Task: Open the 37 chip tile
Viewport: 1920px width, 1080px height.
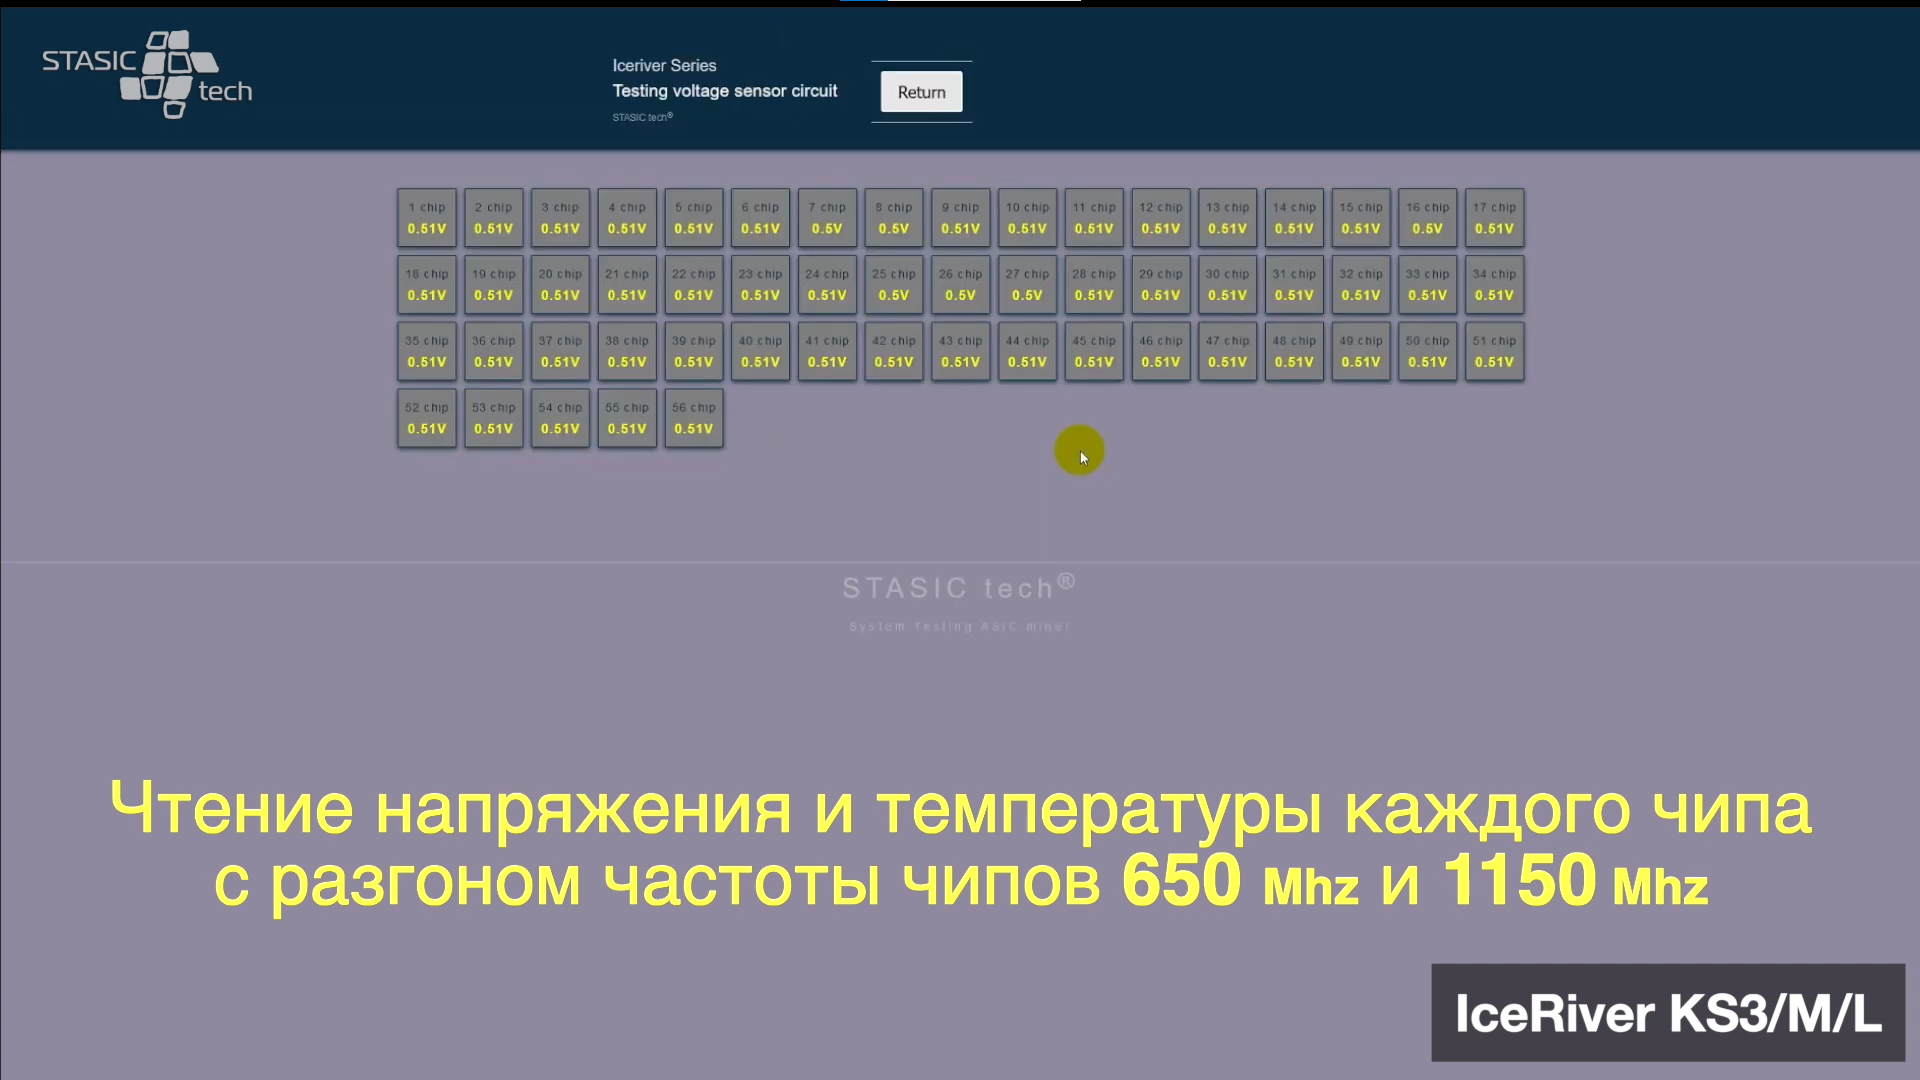Action: point(560,351)
